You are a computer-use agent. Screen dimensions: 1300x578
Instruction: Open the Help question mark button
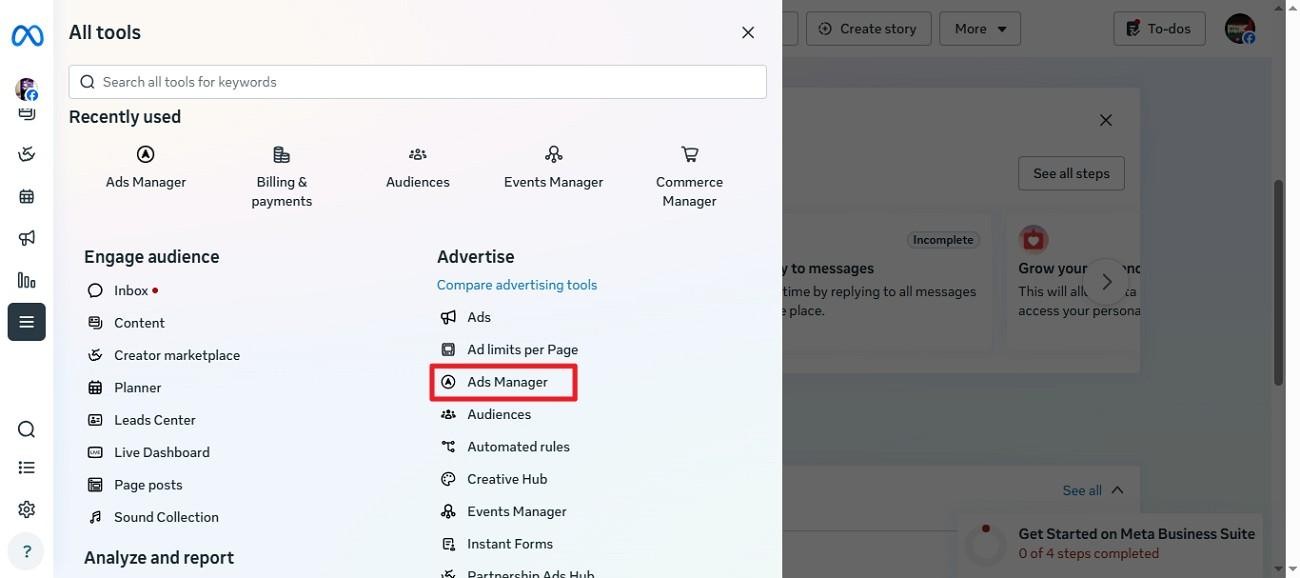[27, 552]
